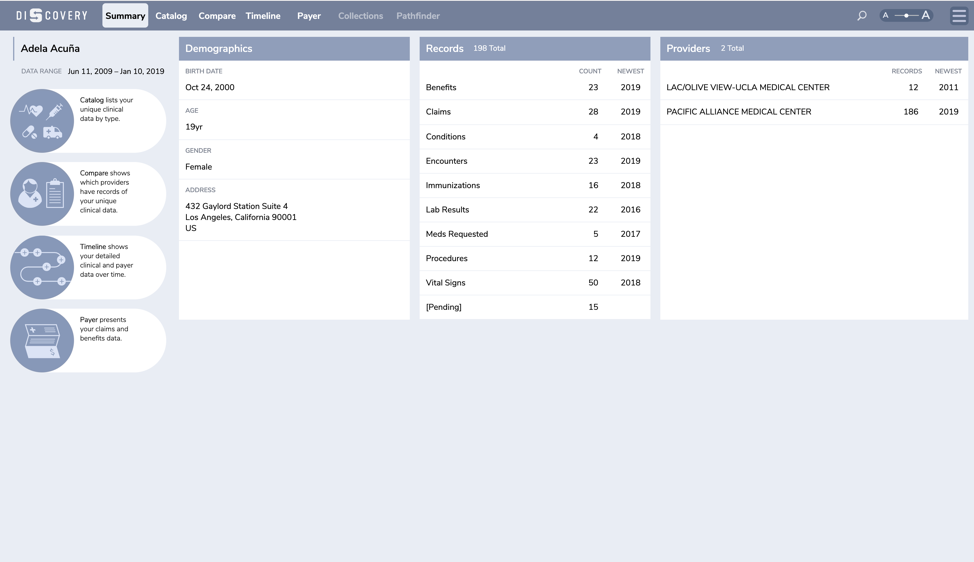974x562 pixels.
Task: Click 'Catalog lists your unique clinical data' card text
Action: tap(106, 109)
